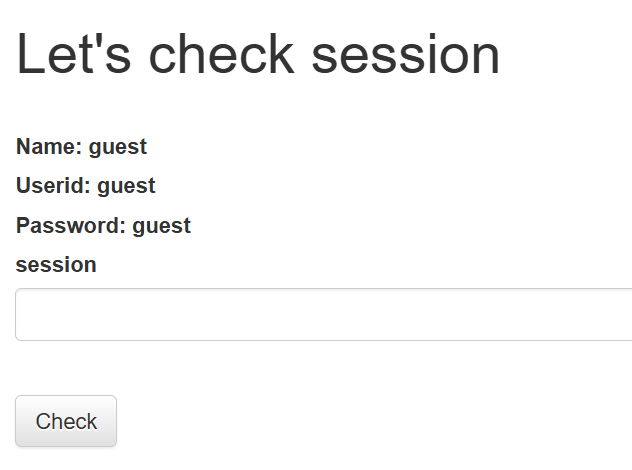The image size is (632, 470).
Task: Focus the session input field
Action: click(324, 314)
